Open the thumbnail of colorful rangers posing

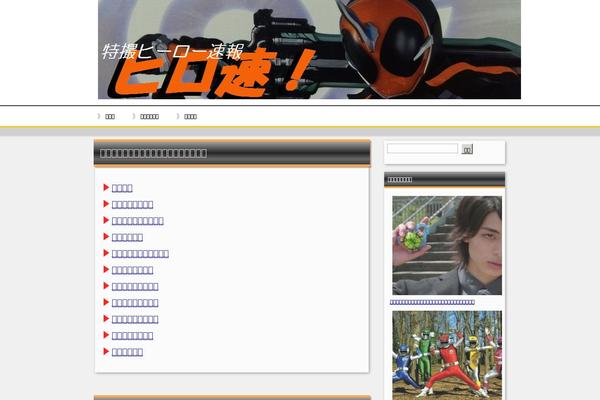[447, 355]
